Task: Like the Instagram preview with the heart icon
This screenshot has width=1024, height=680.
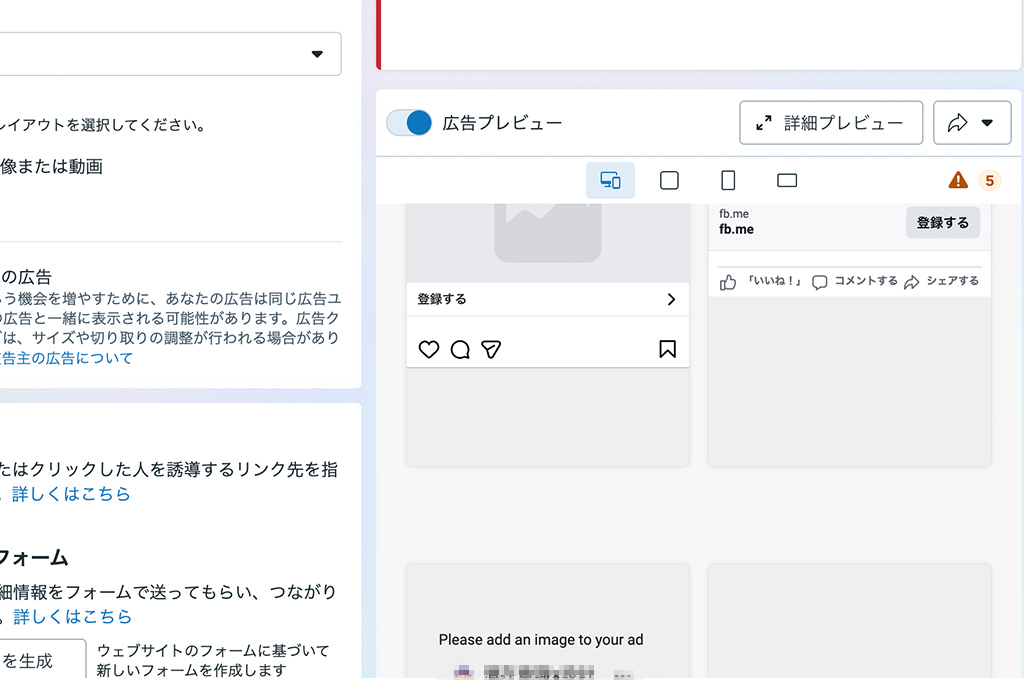Action: (429, 349)
